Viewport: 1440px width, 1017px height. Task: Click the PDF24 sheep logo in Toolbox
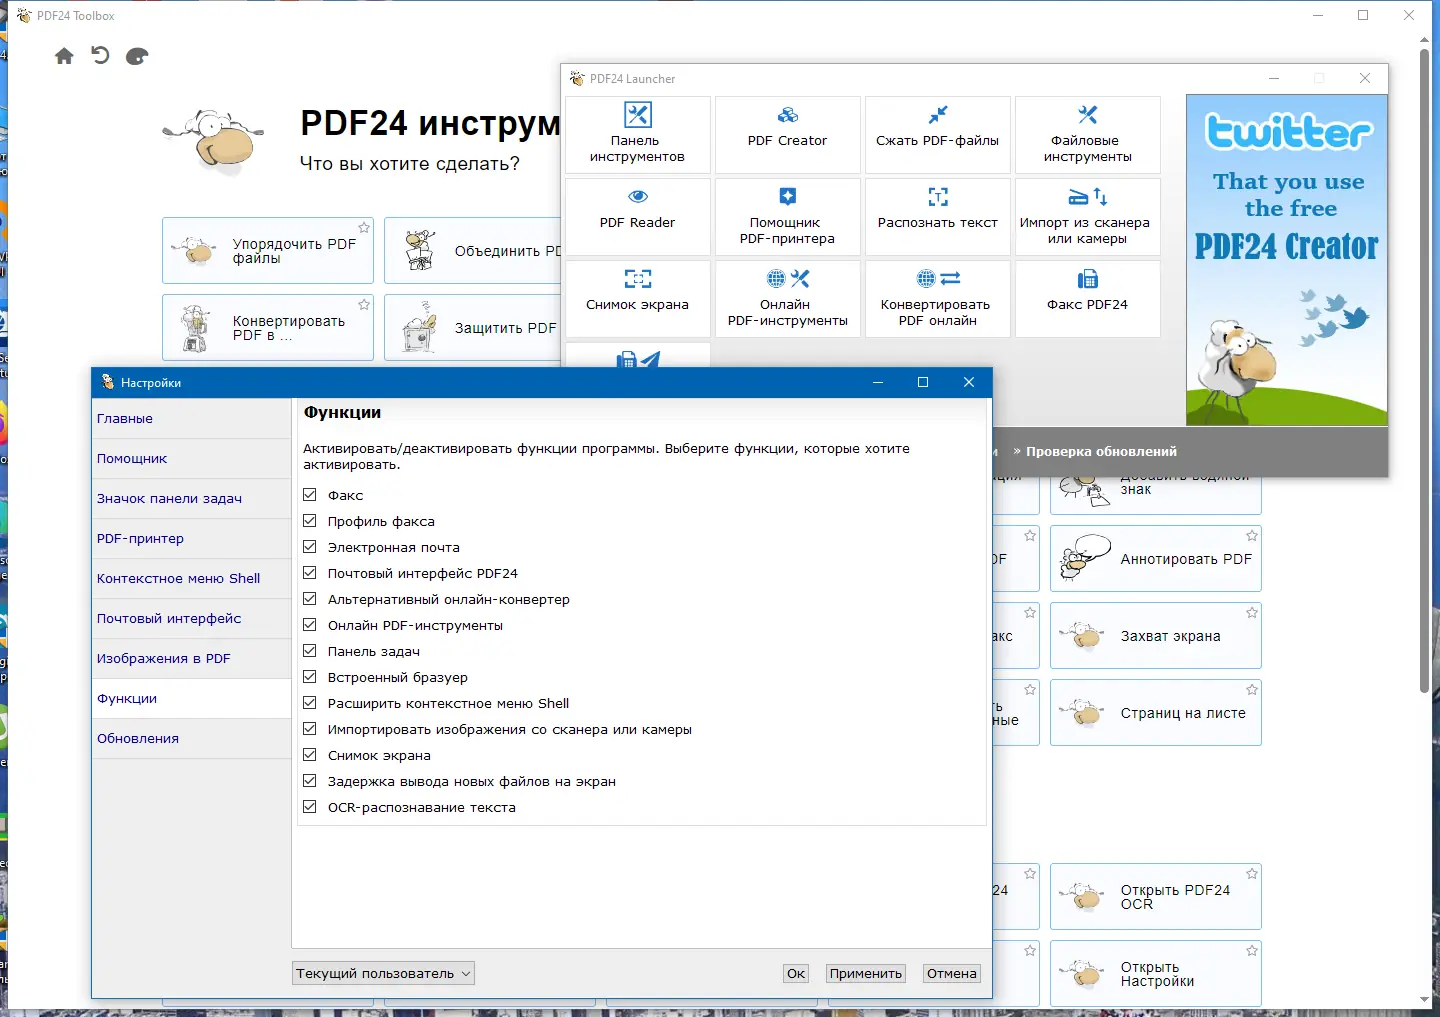pyautogui.click(x=214, y=140)
